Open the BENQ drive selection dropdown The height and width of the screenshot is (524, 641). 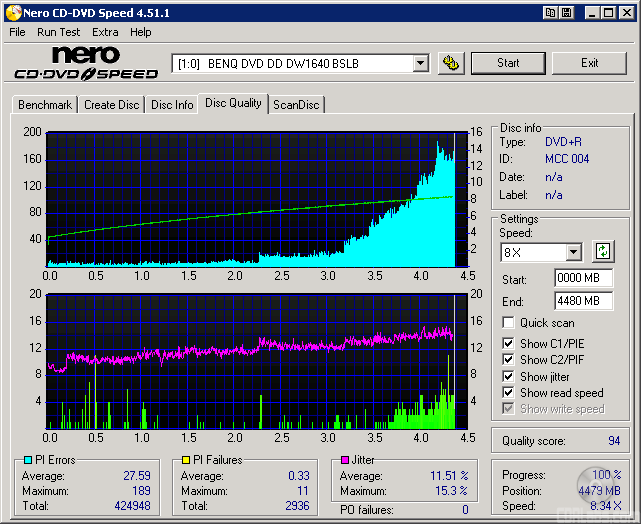(x=420, y=64)
